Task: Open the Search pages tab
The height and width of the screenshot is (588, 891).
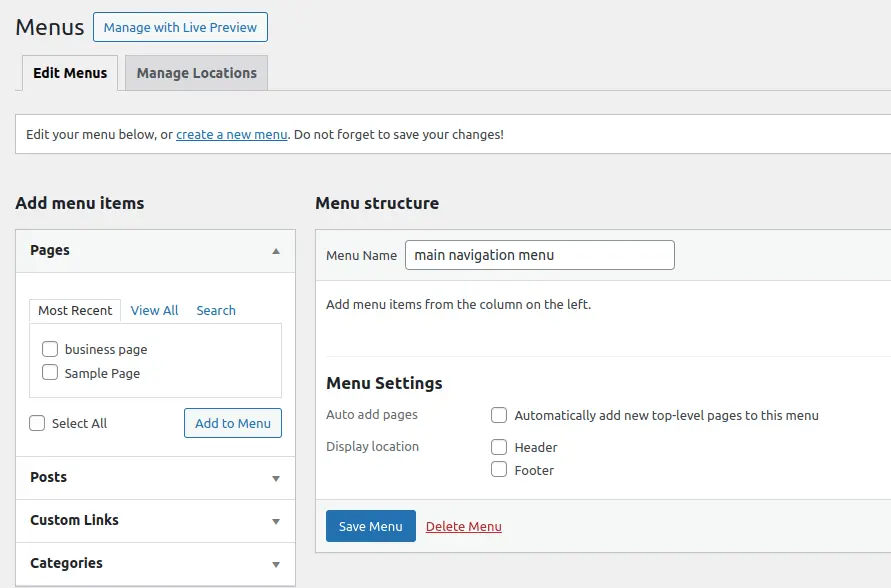Action: (215, 310)
